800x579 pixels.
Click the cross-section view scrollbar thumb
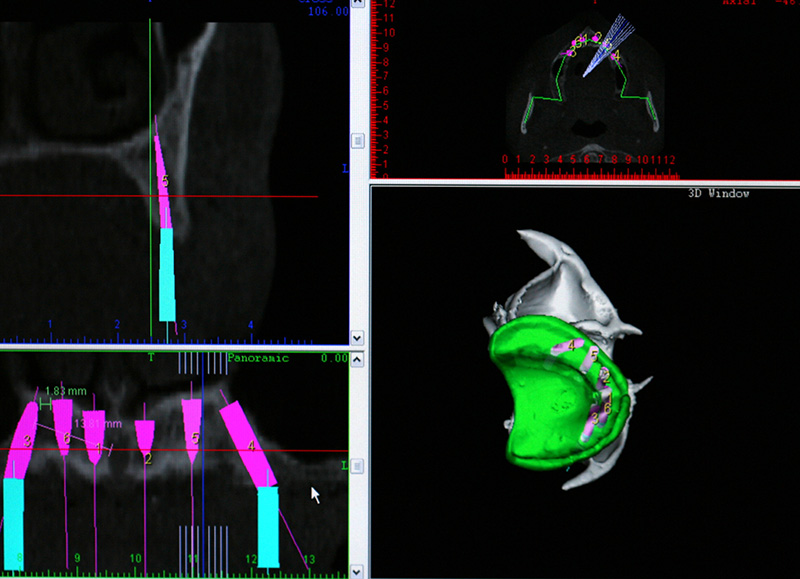[357, 141]
